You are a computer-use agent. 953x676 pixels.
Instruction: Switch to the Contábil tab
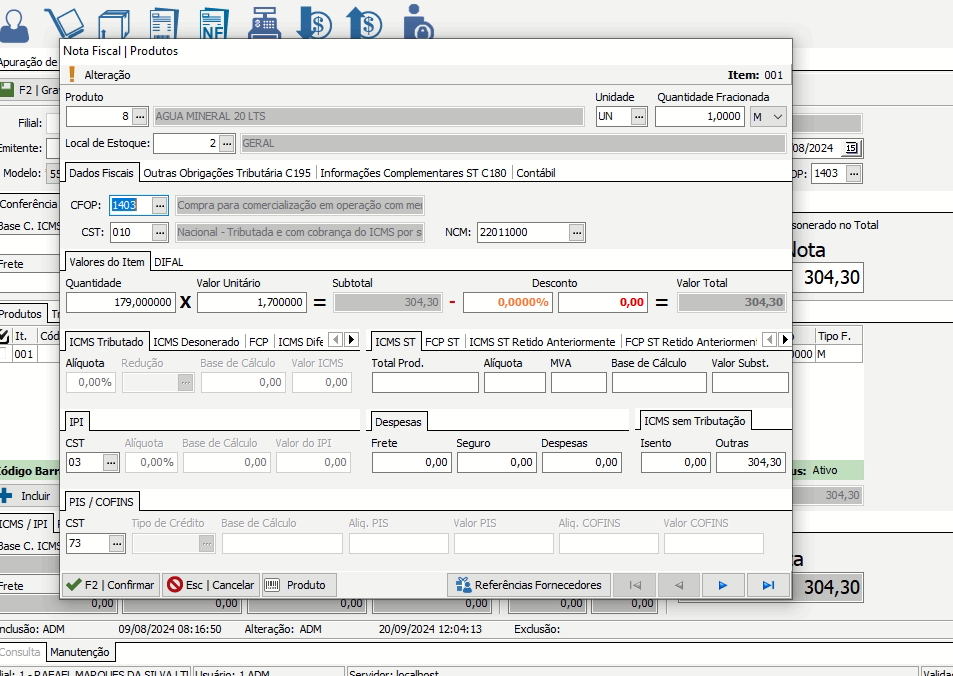click(x=536, y=173)
